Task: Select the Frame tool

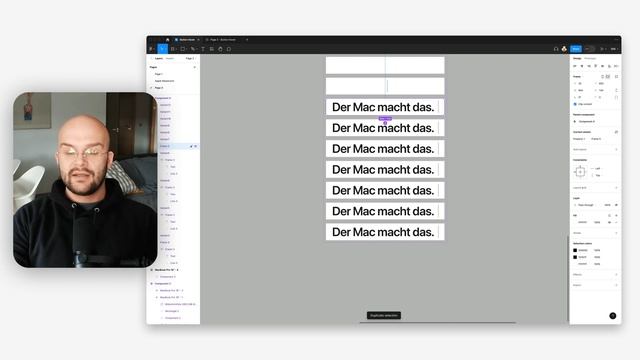Action: [x=173, y=49]
